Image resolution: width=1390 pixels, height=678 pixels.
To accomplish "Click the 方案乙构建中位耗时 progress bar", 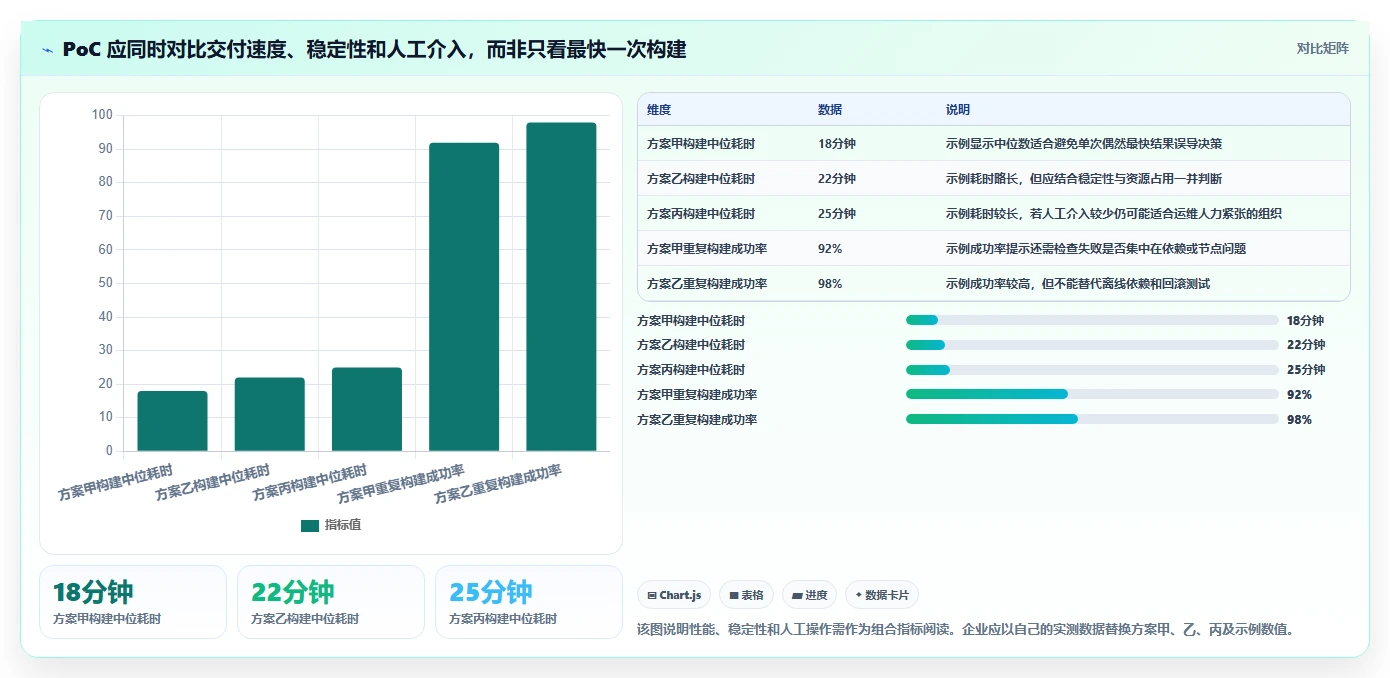I will (x=1092, y=345).
